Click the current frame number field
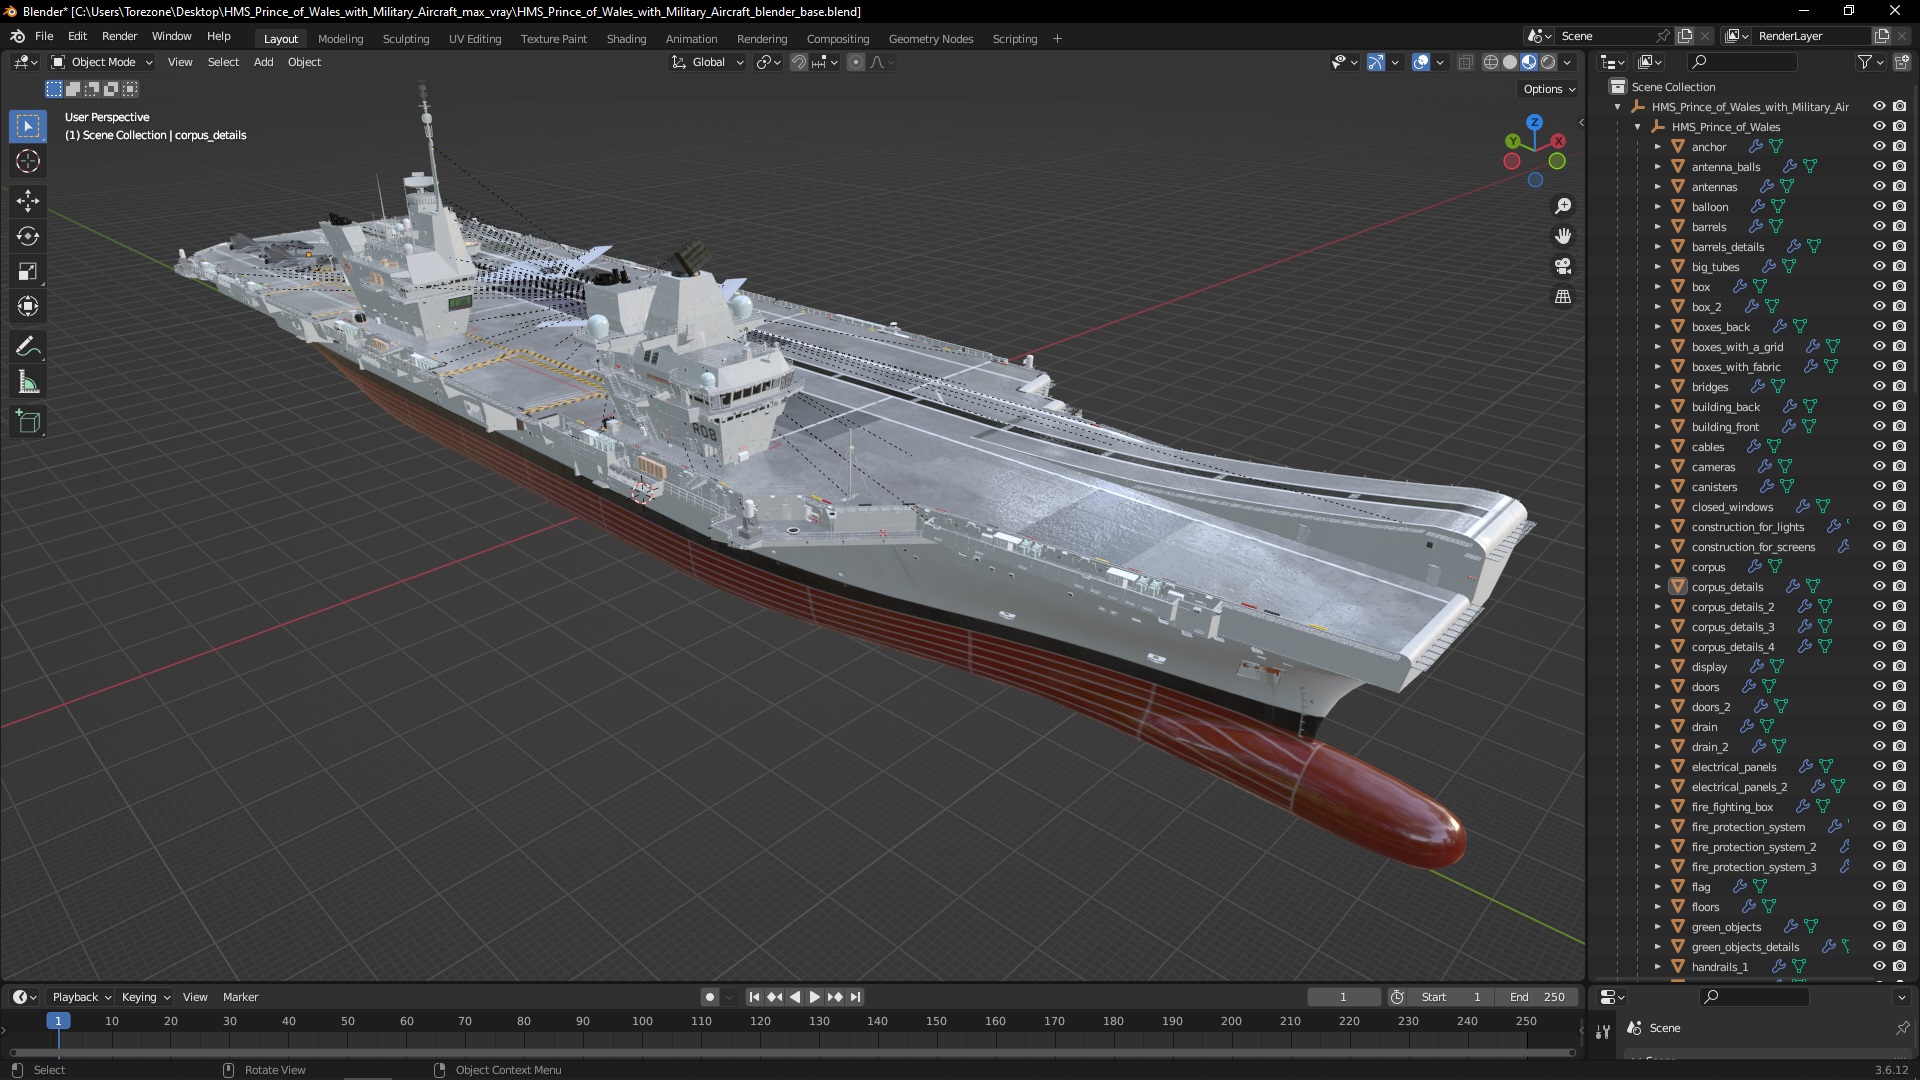 click(1343, 997)
